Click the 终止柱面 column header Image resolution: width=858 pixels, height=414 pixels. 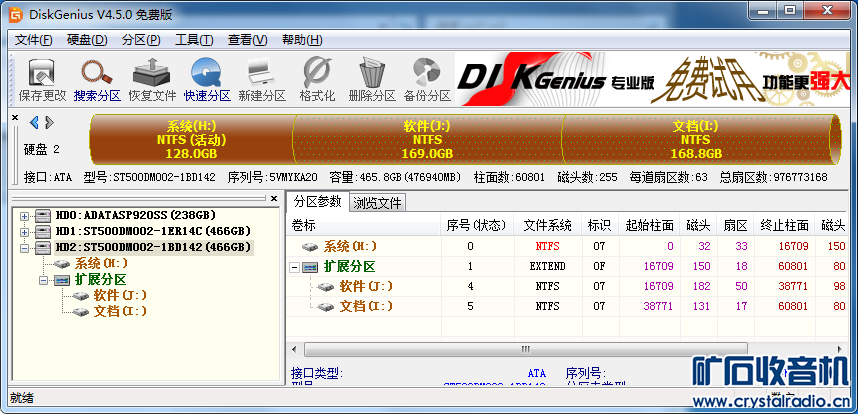pos(785,225)
